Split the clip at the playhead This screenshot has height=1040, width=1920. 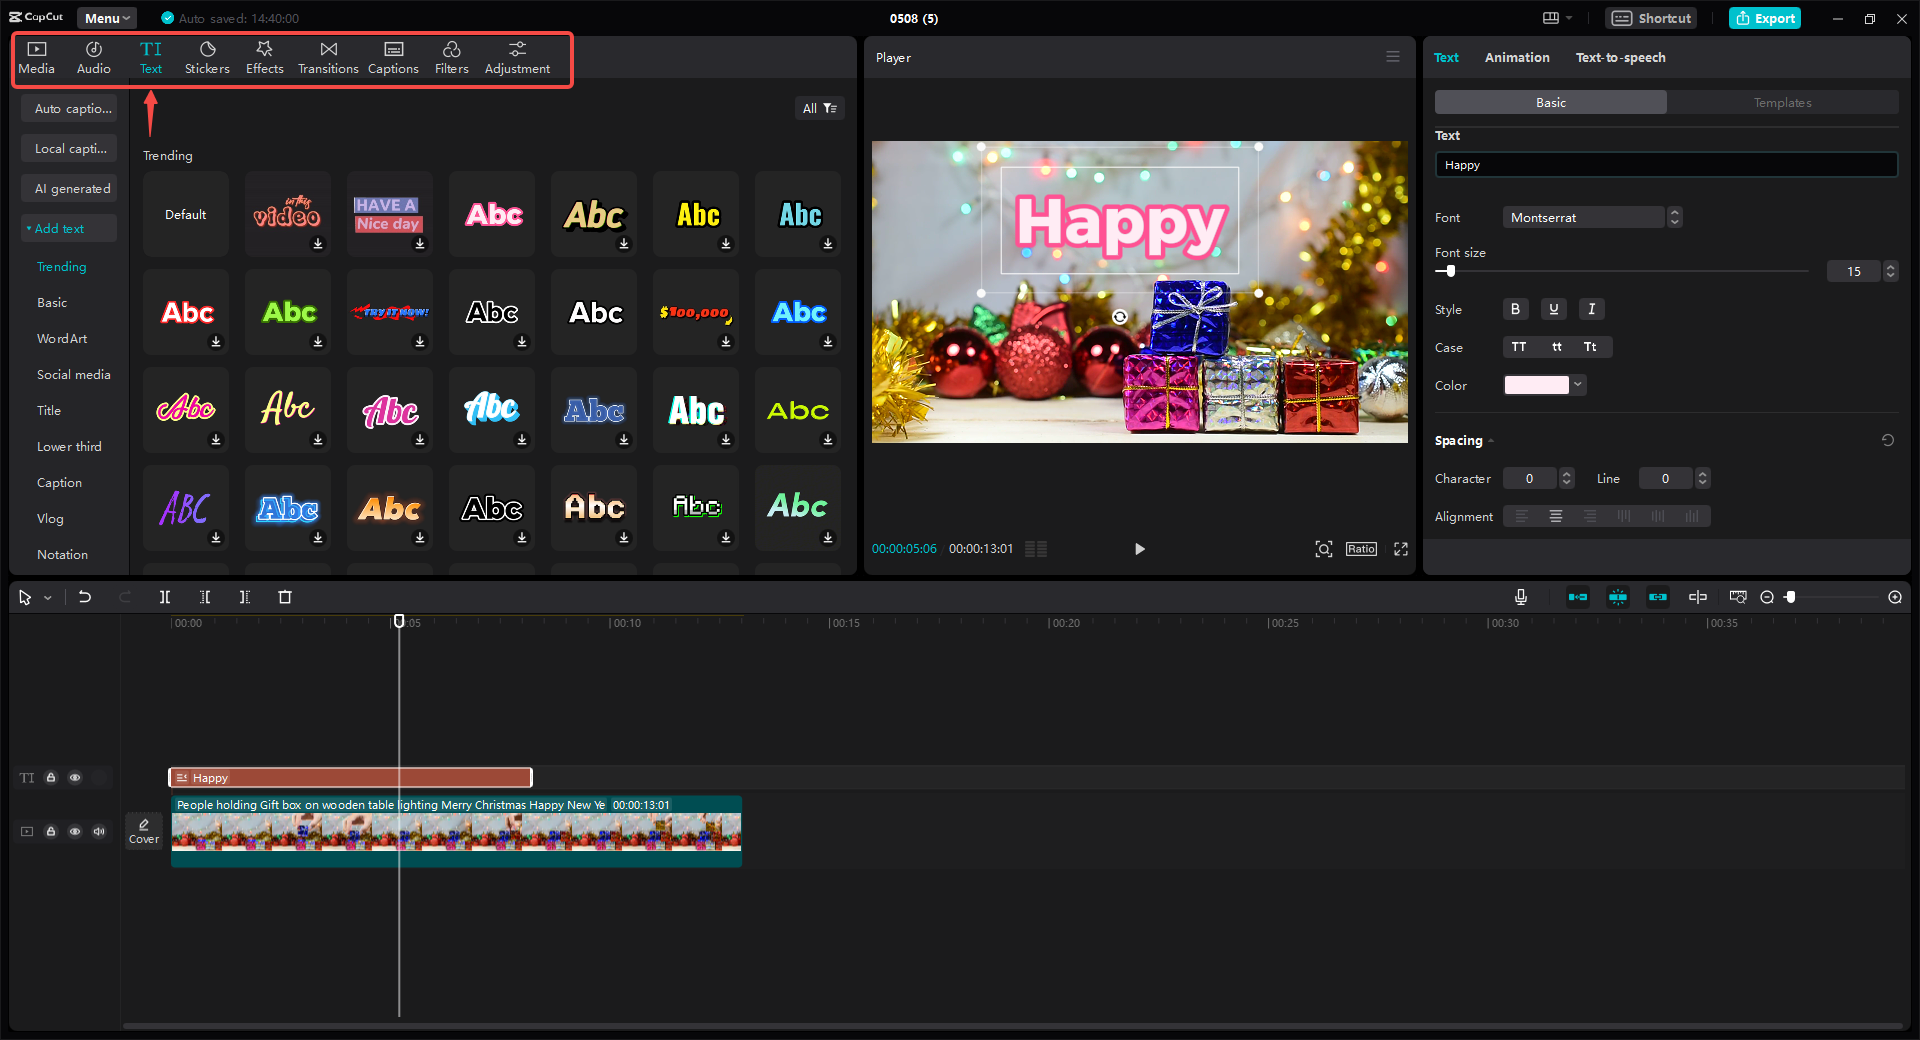165,597
